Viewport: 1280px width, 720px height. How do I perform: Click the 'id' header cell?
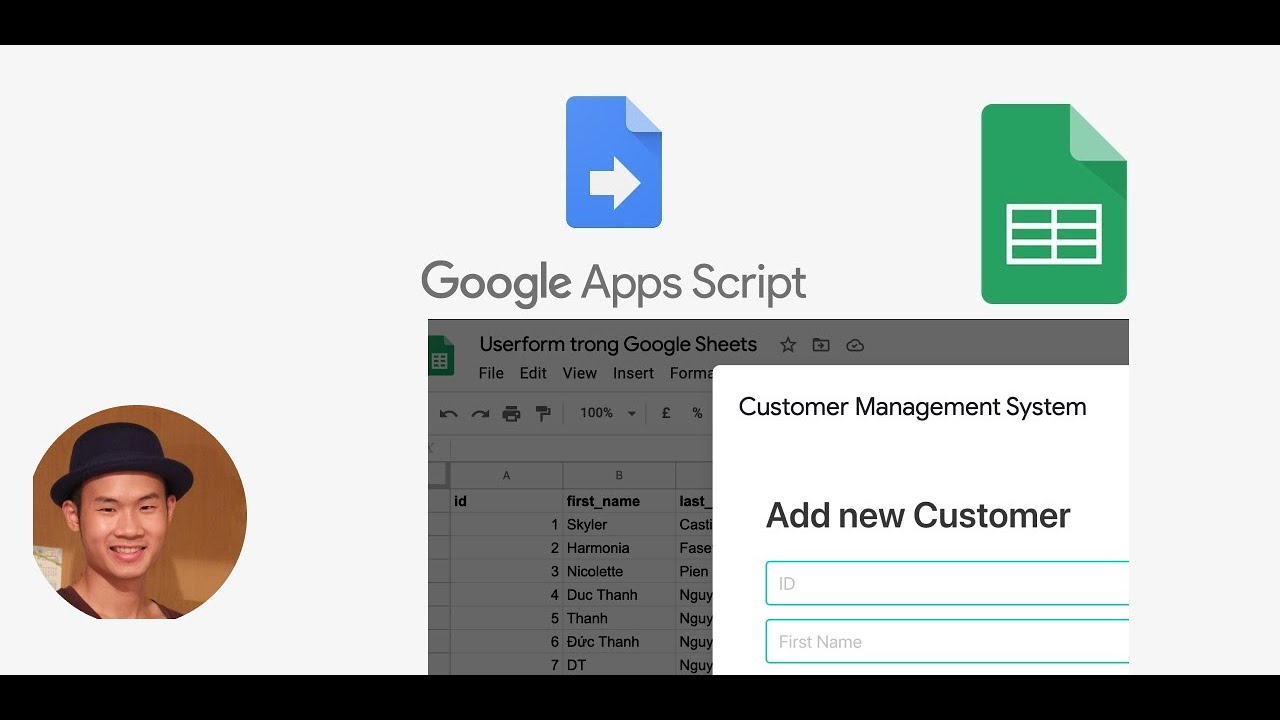click(x=506, y=501)
